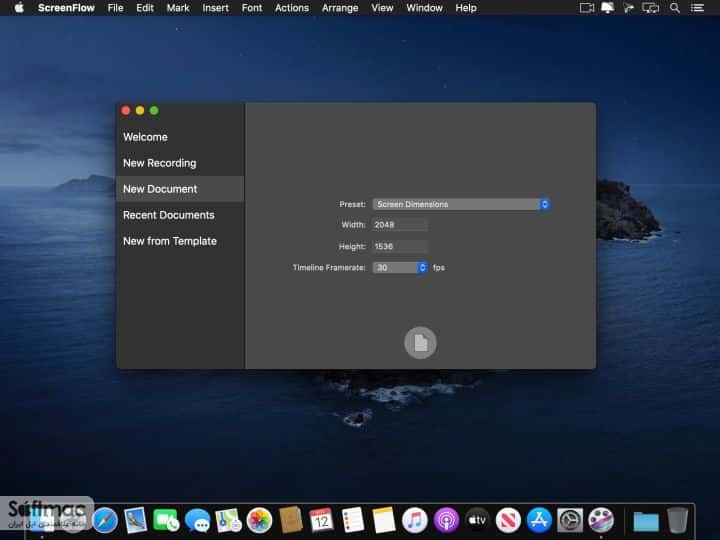
Task: Select New Recording in the sidebar
Action: click(180, 163)
